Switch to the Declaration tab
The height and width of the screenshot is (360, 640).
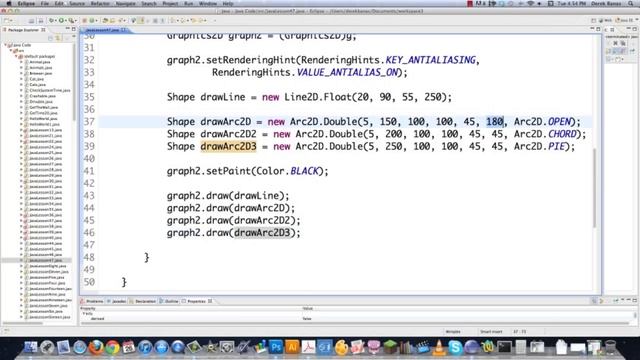143,301
